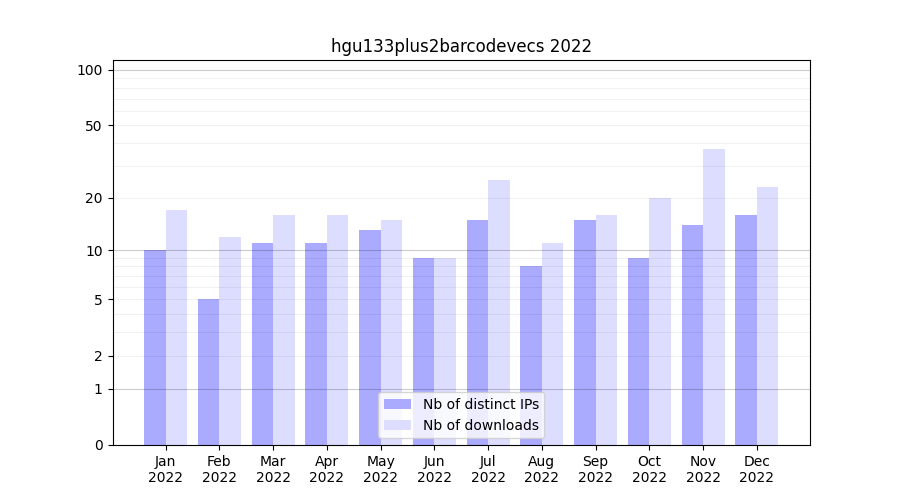This screenshot has height=500, width=900.
Task: Click the Oct 2022 downloads bar
Action: pyautogui.click(x=660, y=321)
